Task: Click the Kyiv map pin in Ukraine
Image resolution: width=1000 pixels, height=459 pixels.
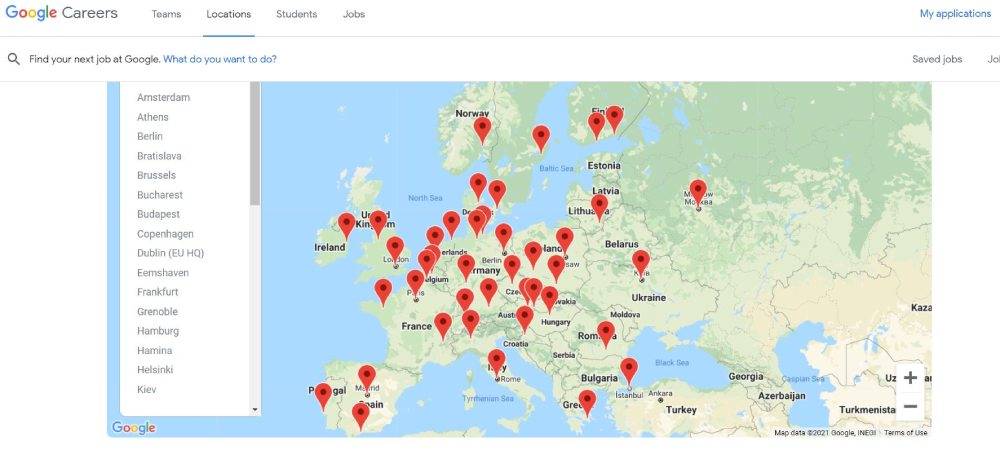Action: click(641, 263)
